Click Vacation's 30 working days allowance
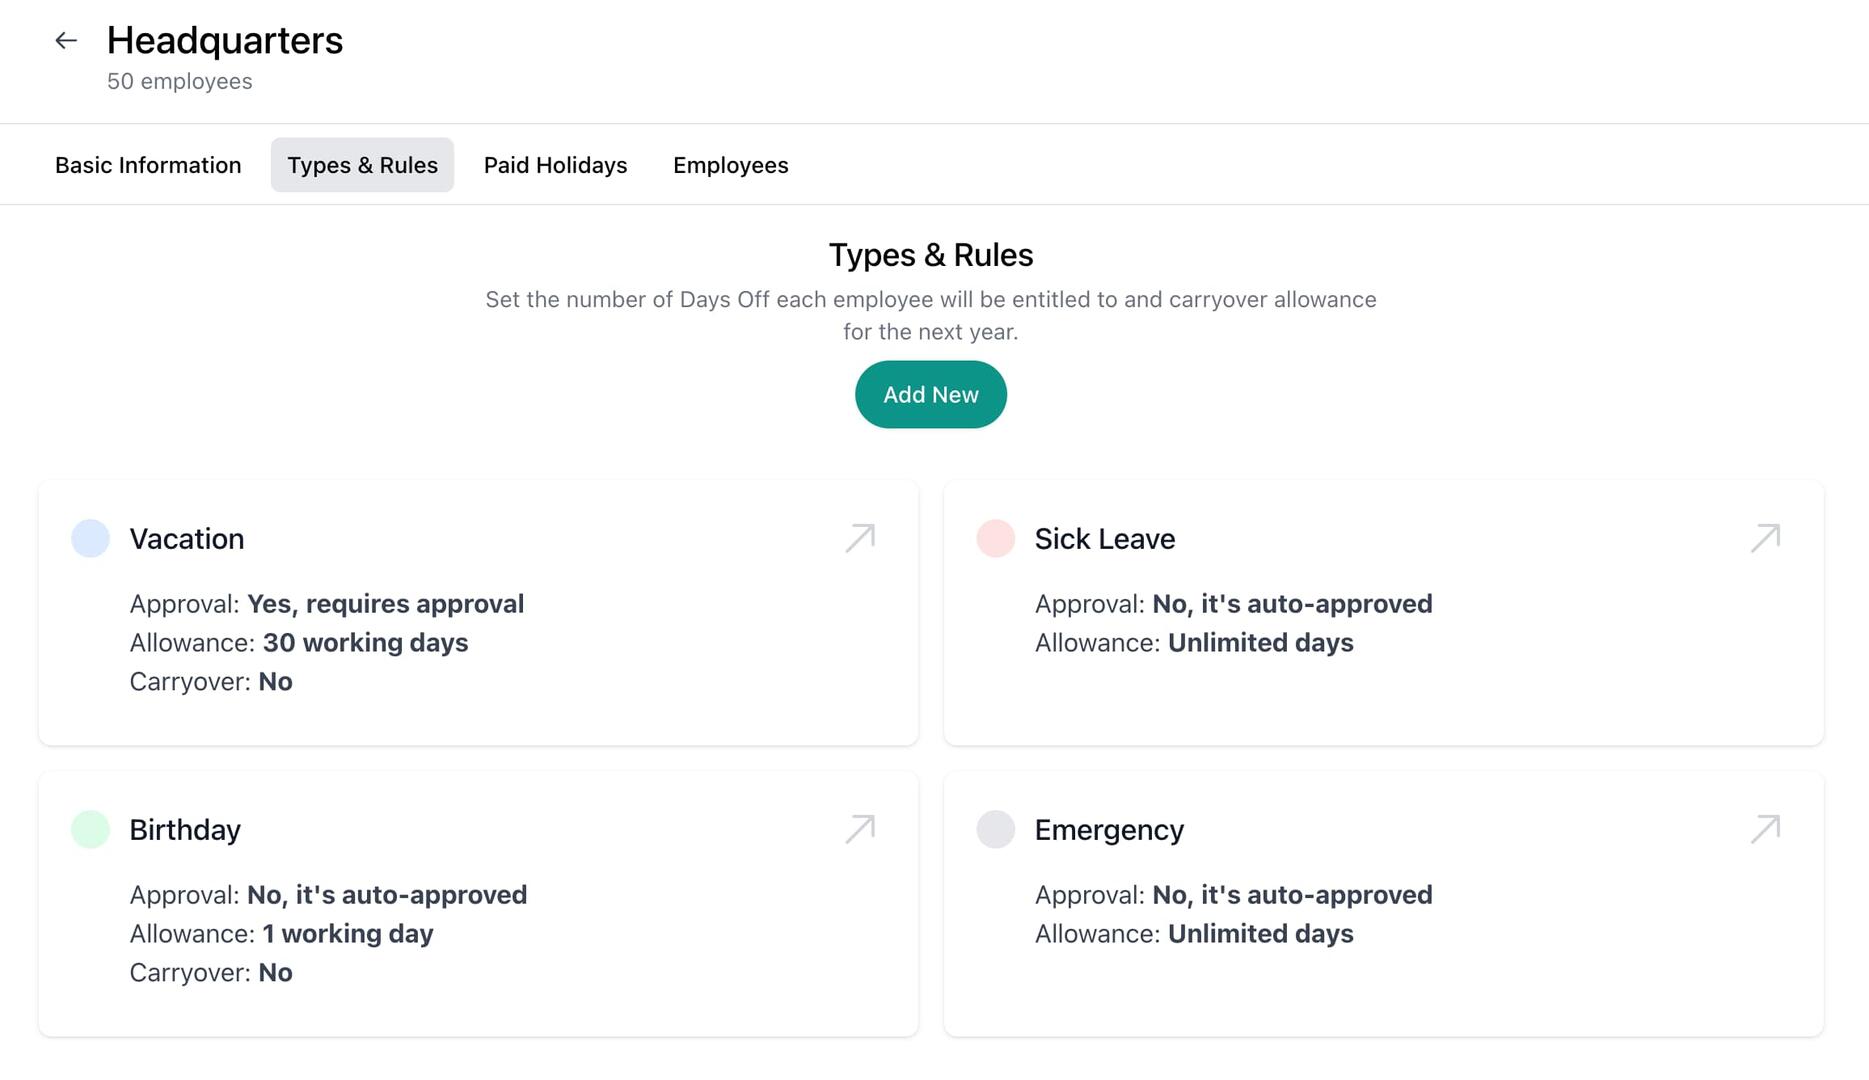Screen dimensions: 1869x1080 pyautogui.click(x=365, y=643)
